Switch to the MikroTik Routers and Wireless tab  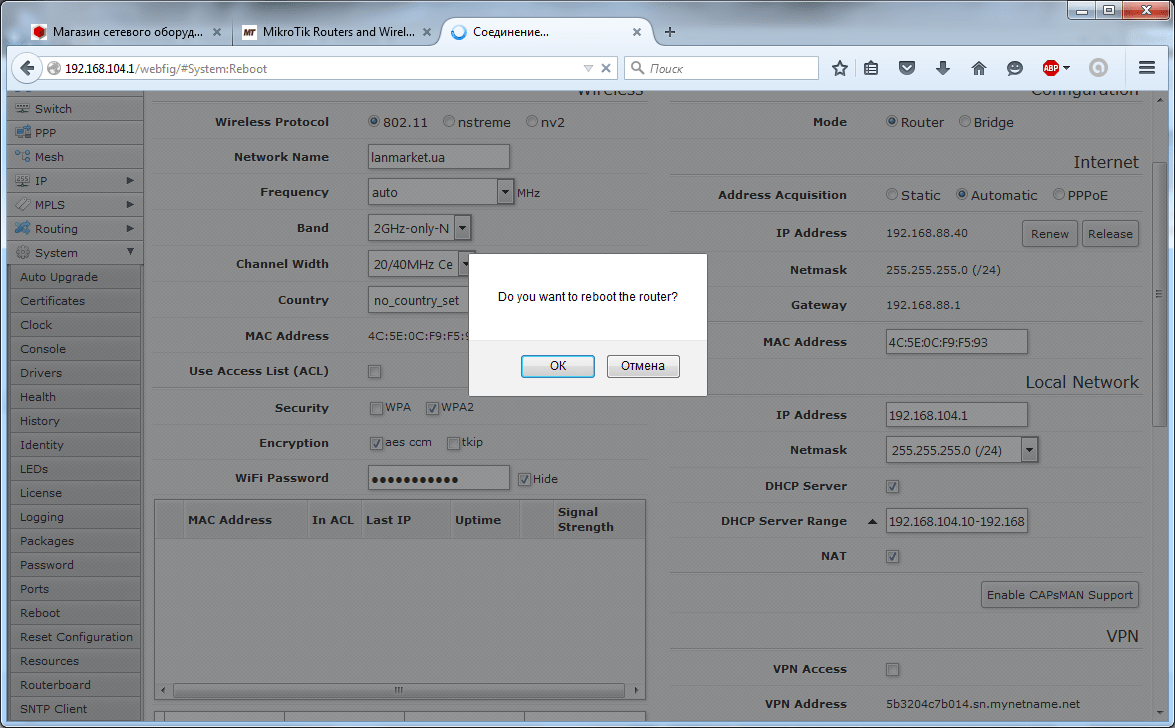coord(328,32)
